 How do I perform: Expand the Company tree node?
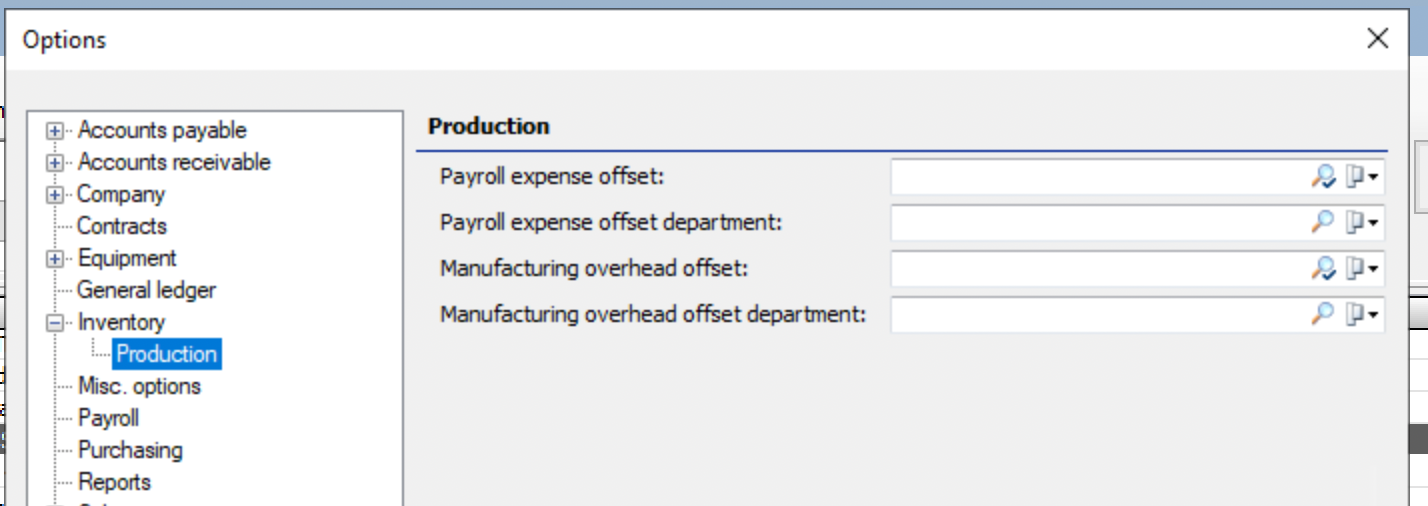pos(55,195)
